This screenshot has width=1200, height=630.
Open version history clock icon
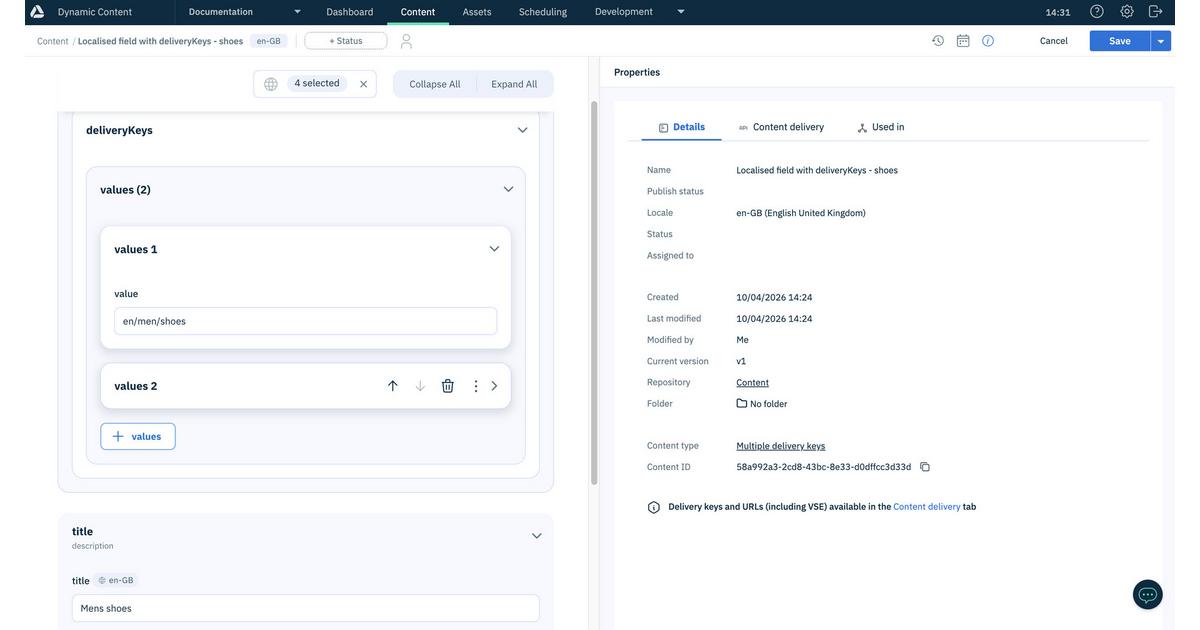[938, 41]
